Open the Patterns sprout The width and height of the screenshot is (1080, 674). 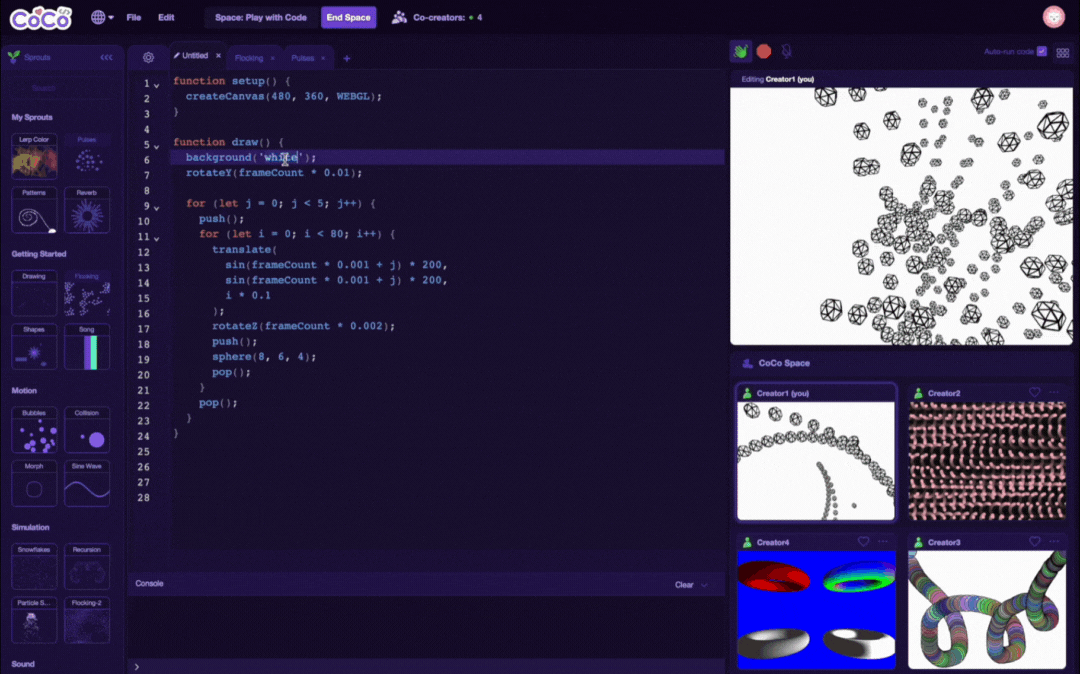(x=34, y=210)
